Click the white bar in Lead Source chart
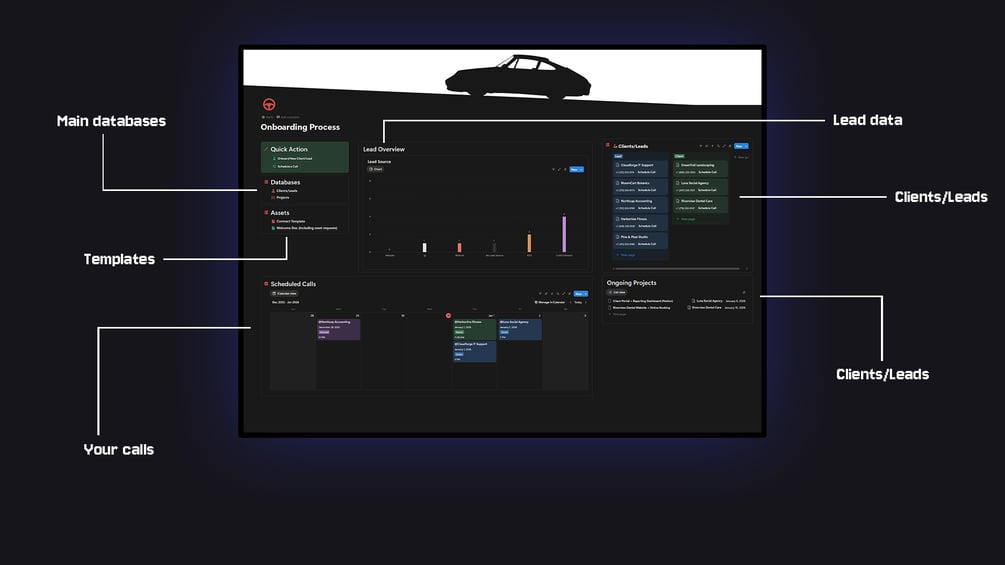 click(424, 247)
